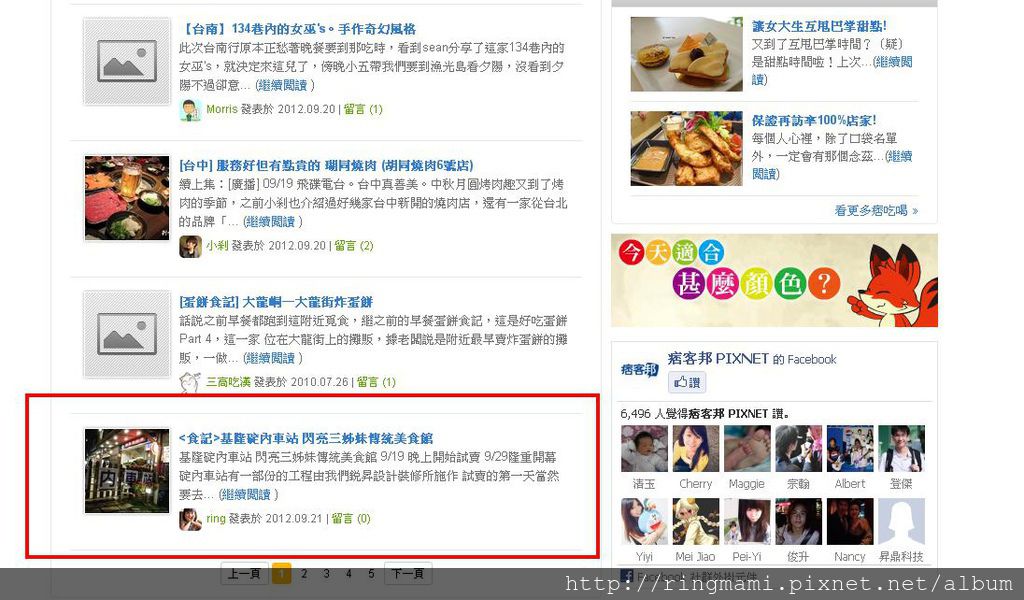Screen dimensions: 1024x600
Task: Click the 下一頁 next page button
Action: click(408, 573)
